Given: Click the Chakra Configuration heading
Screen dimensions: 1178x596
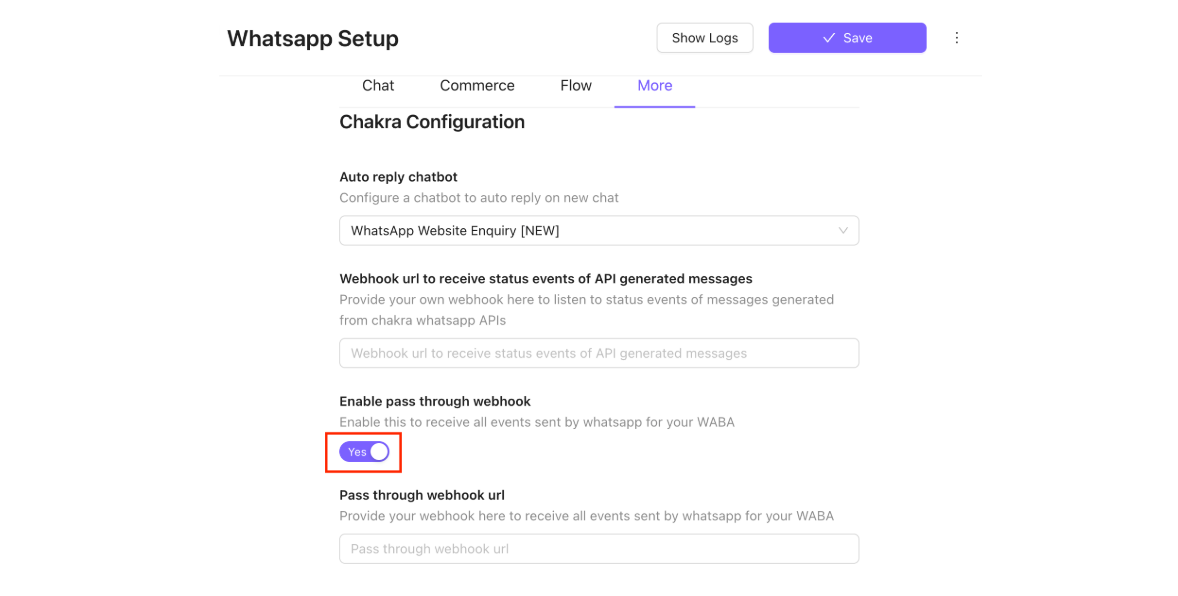Looking at the screenshot, I should (x=432, y=122).
